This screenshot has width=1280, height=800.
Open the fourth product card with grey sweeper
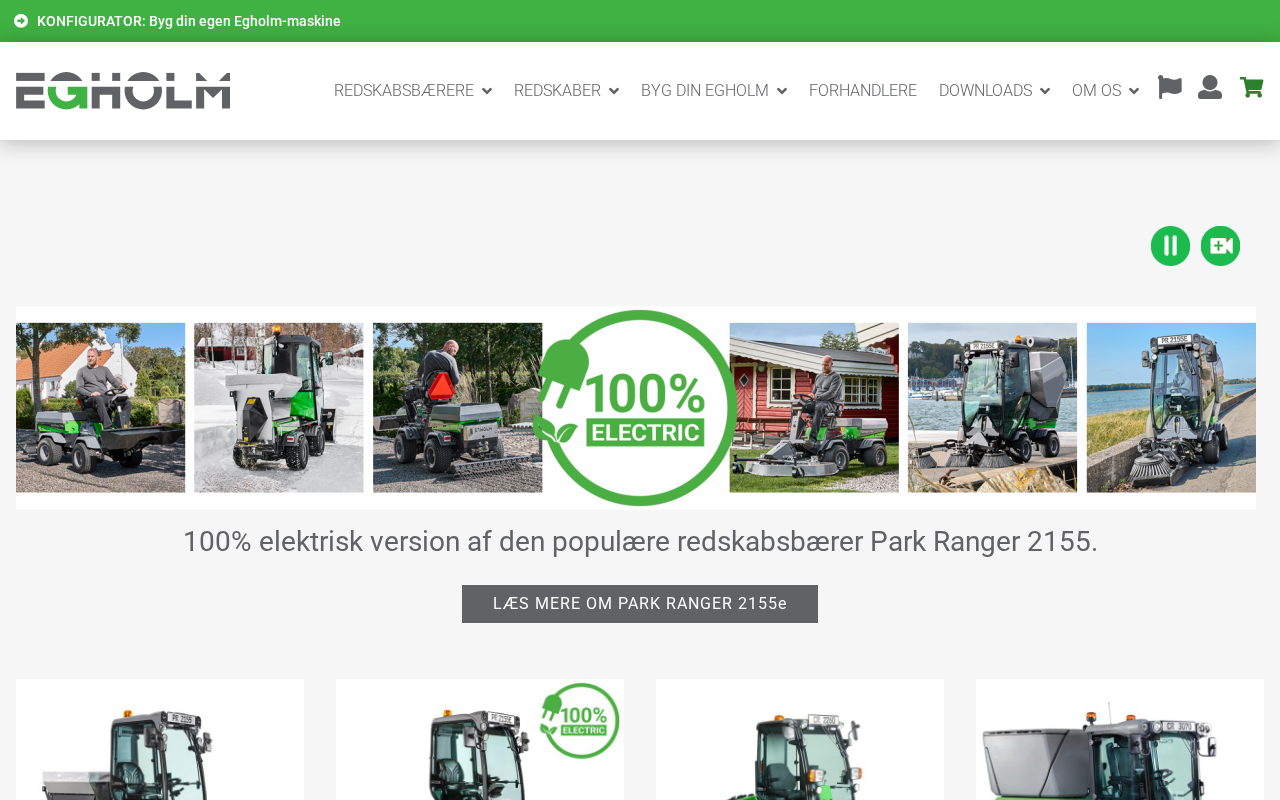1120,740
